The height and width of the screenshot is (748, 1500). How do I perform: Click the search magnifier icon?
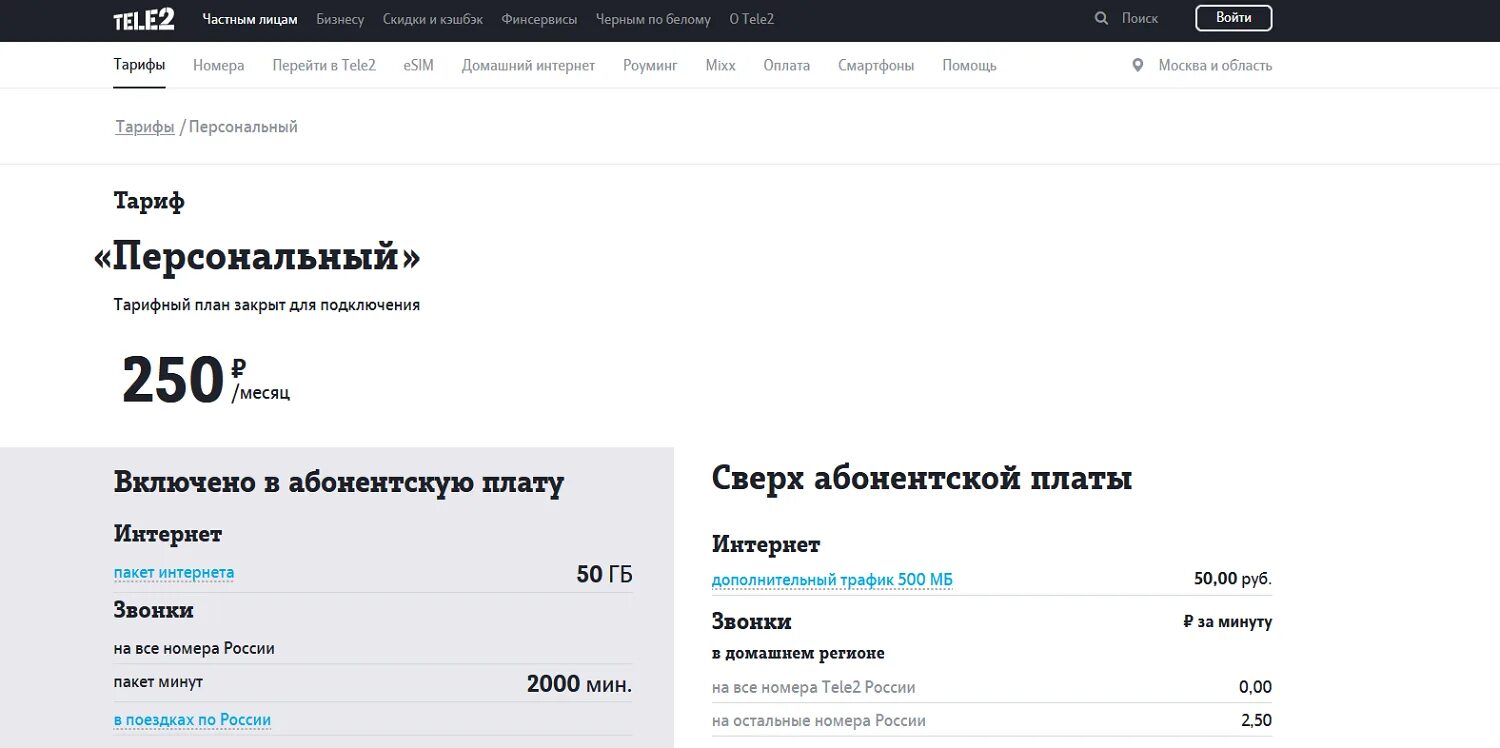1102,18
